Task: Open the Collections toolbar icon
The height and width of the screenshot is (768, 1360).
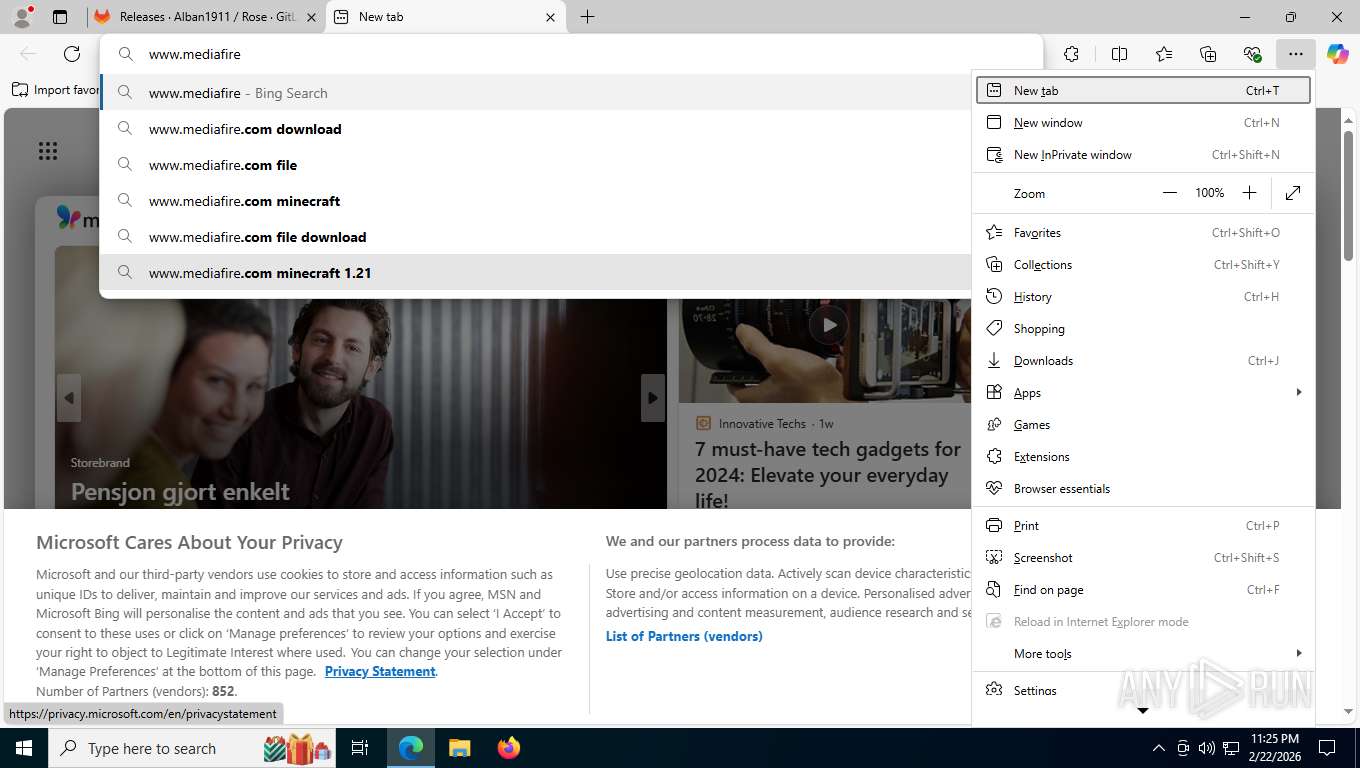Action: [x=1208, y=54]
